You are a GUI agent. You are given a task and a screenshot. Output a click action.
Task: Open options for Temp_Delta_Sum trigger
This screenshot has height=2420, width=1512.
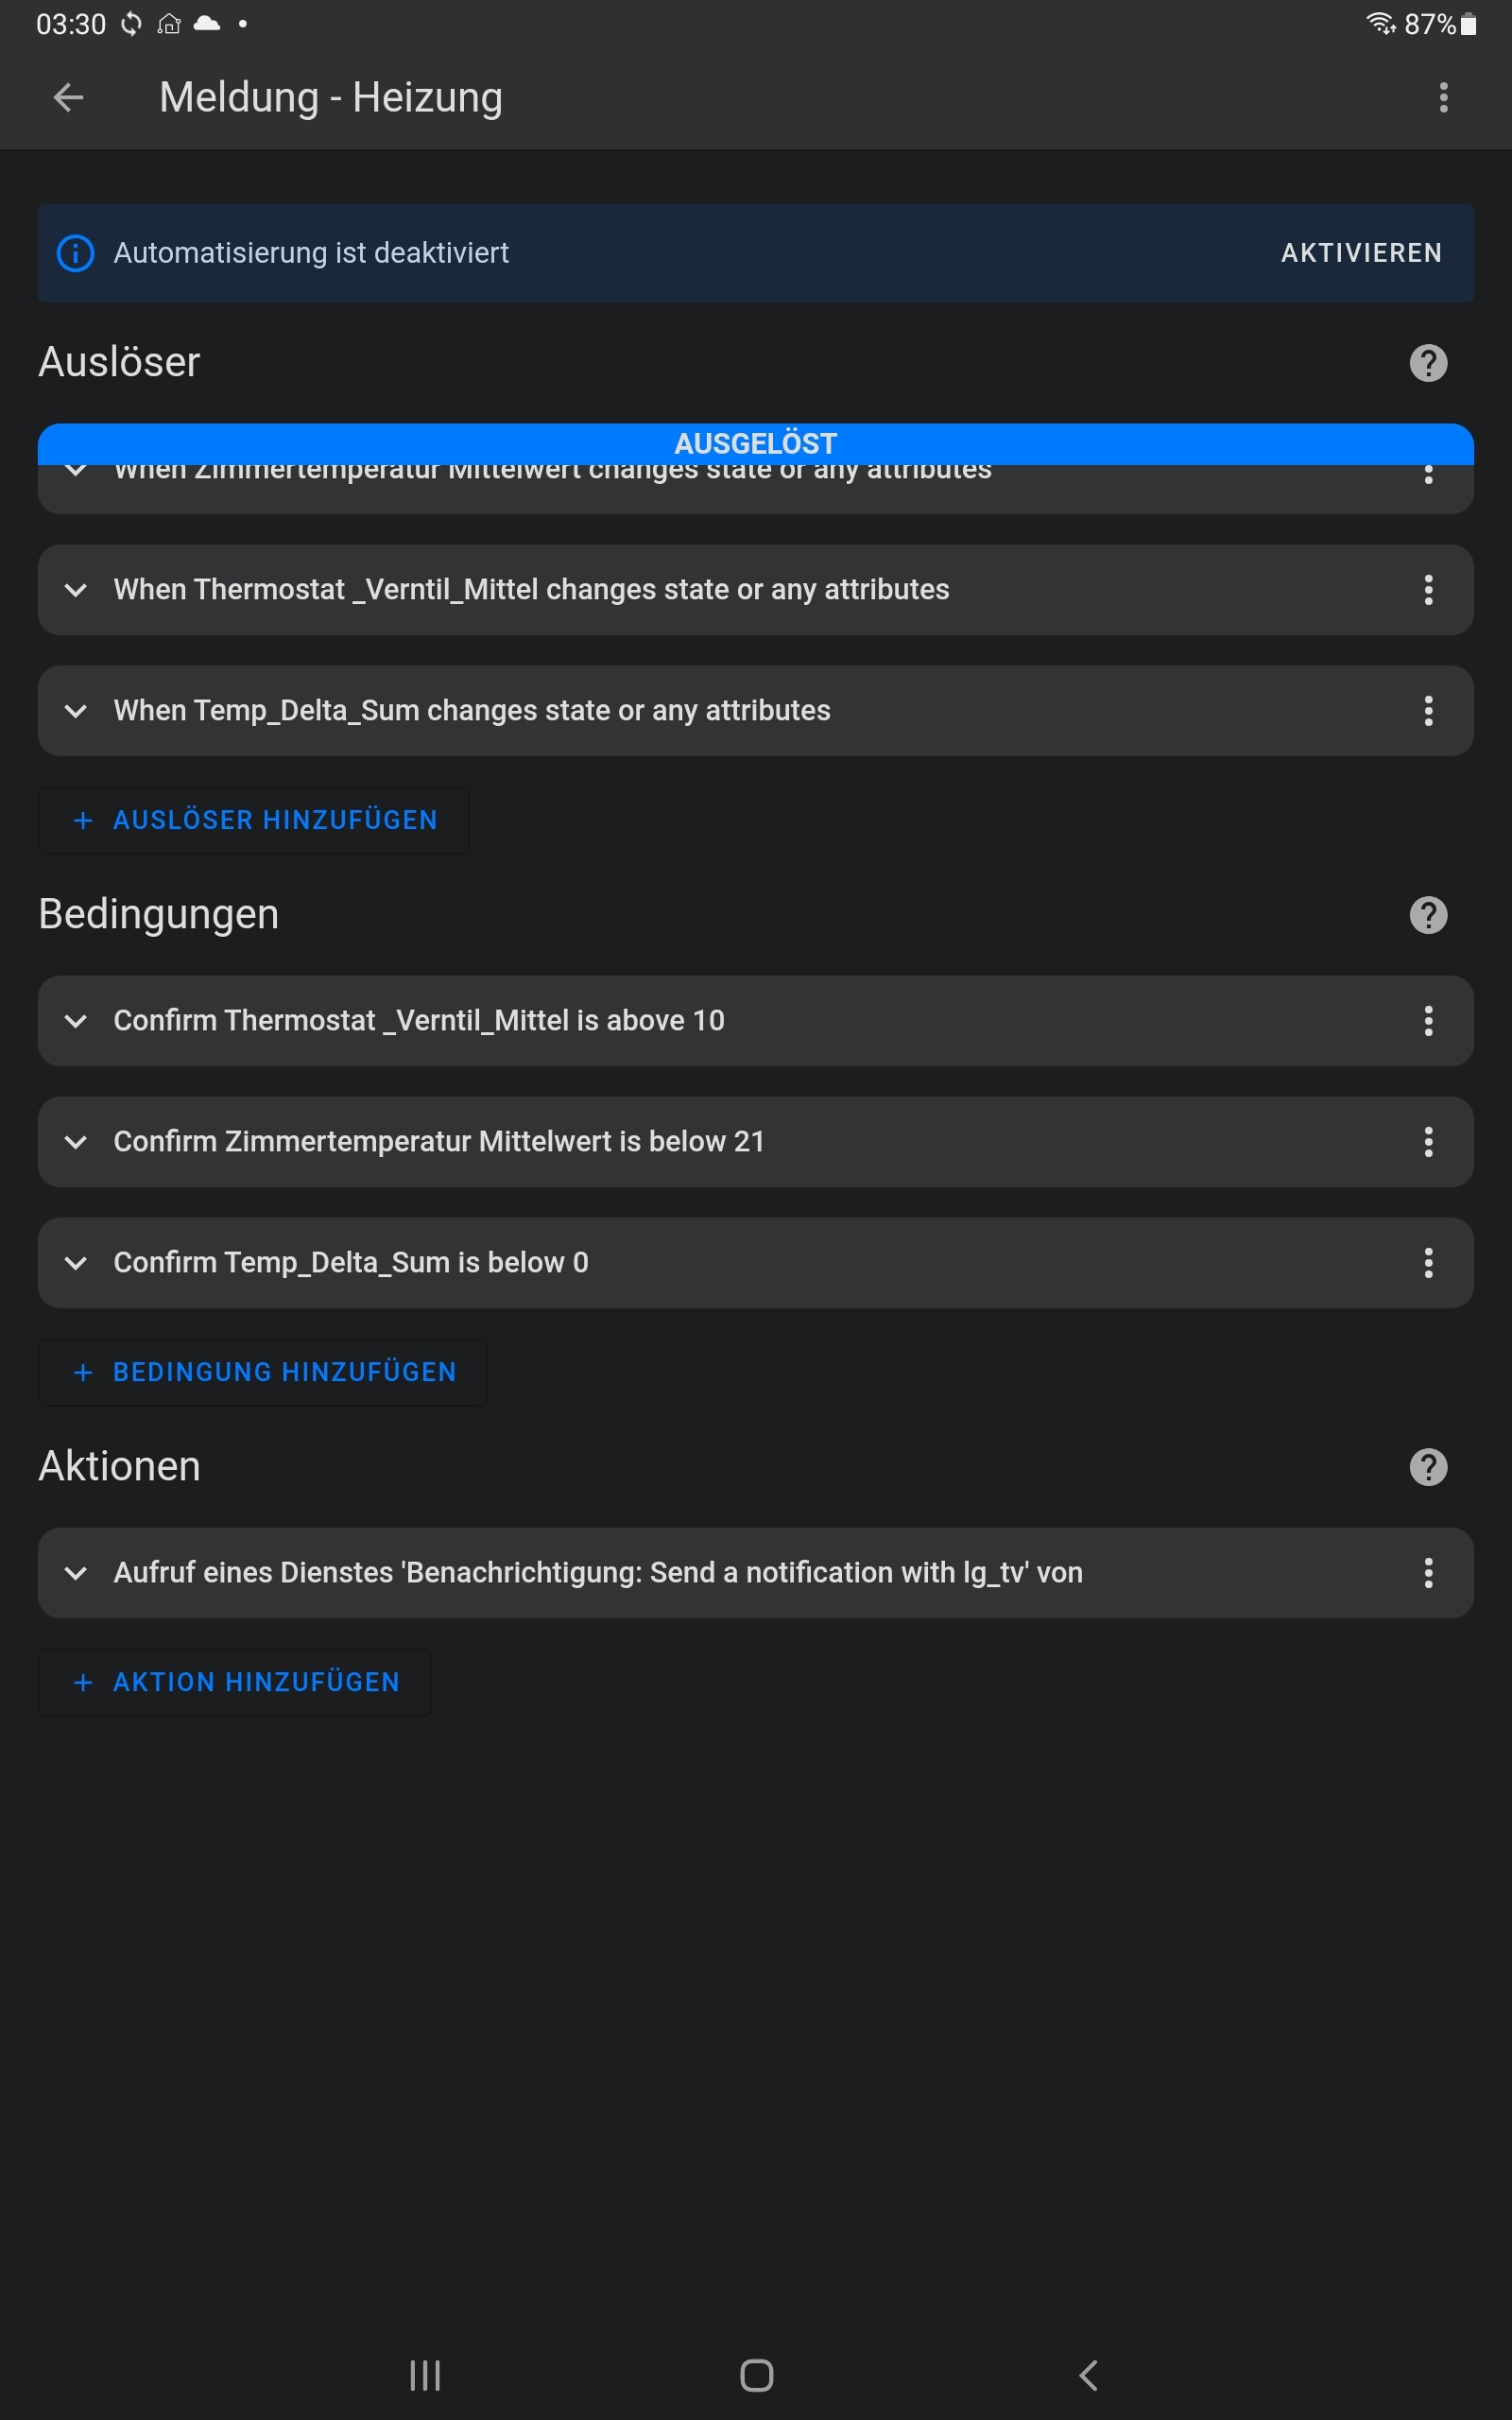pos(1428,711)
